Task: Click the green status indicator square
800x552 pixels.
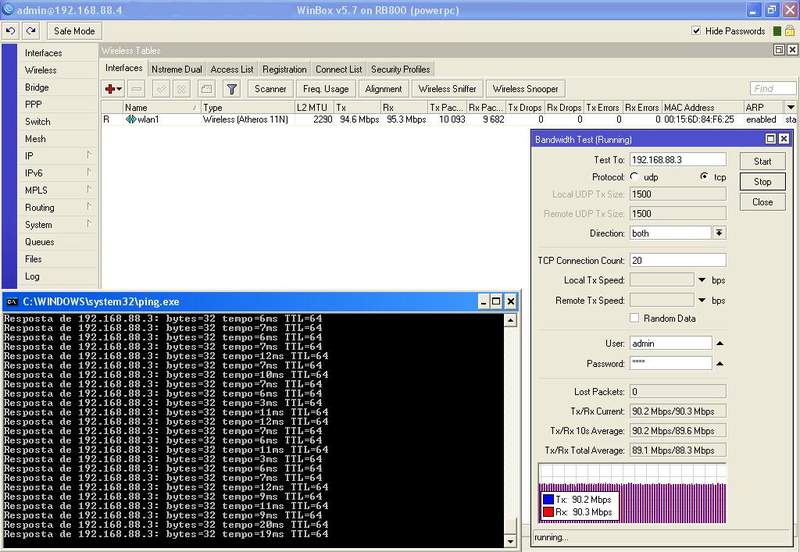Action: click(777, 31)
